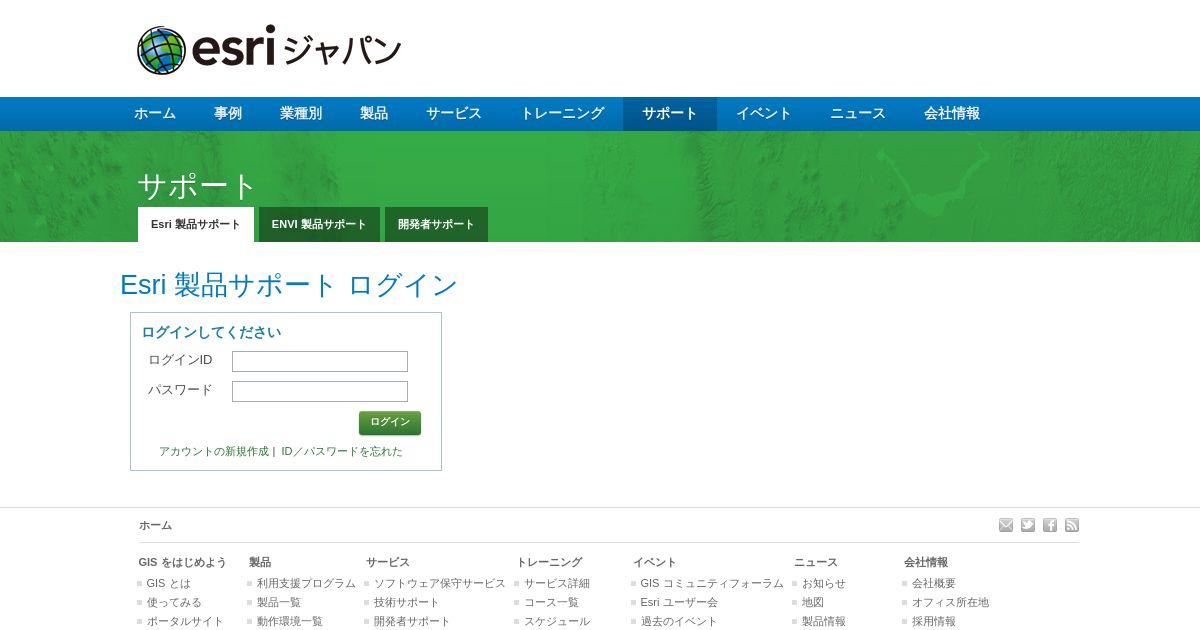
Task: Open the footer お知らせ link
Action: [824, 583]
